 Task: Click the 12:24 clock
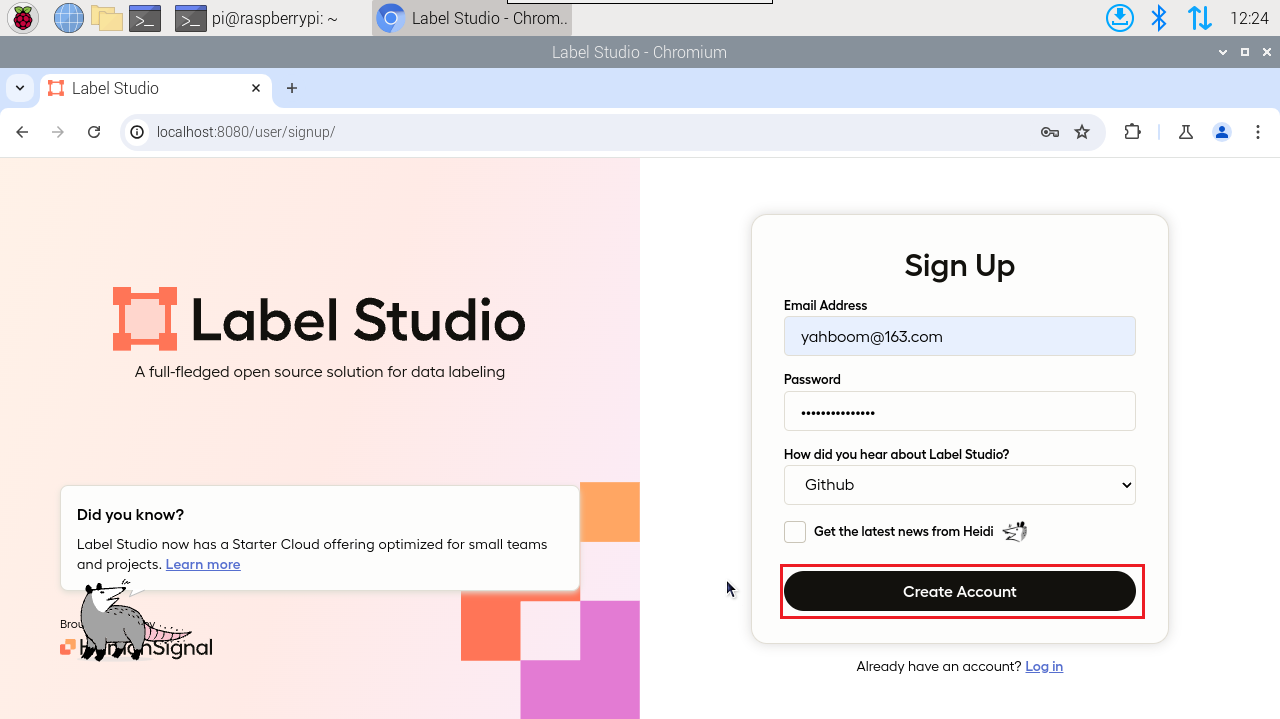[1249, 18]
